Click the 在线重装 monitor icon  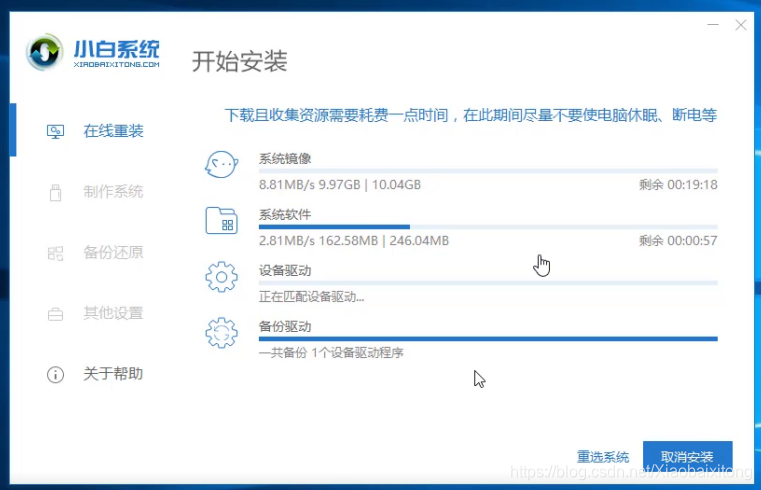point(55,131)
